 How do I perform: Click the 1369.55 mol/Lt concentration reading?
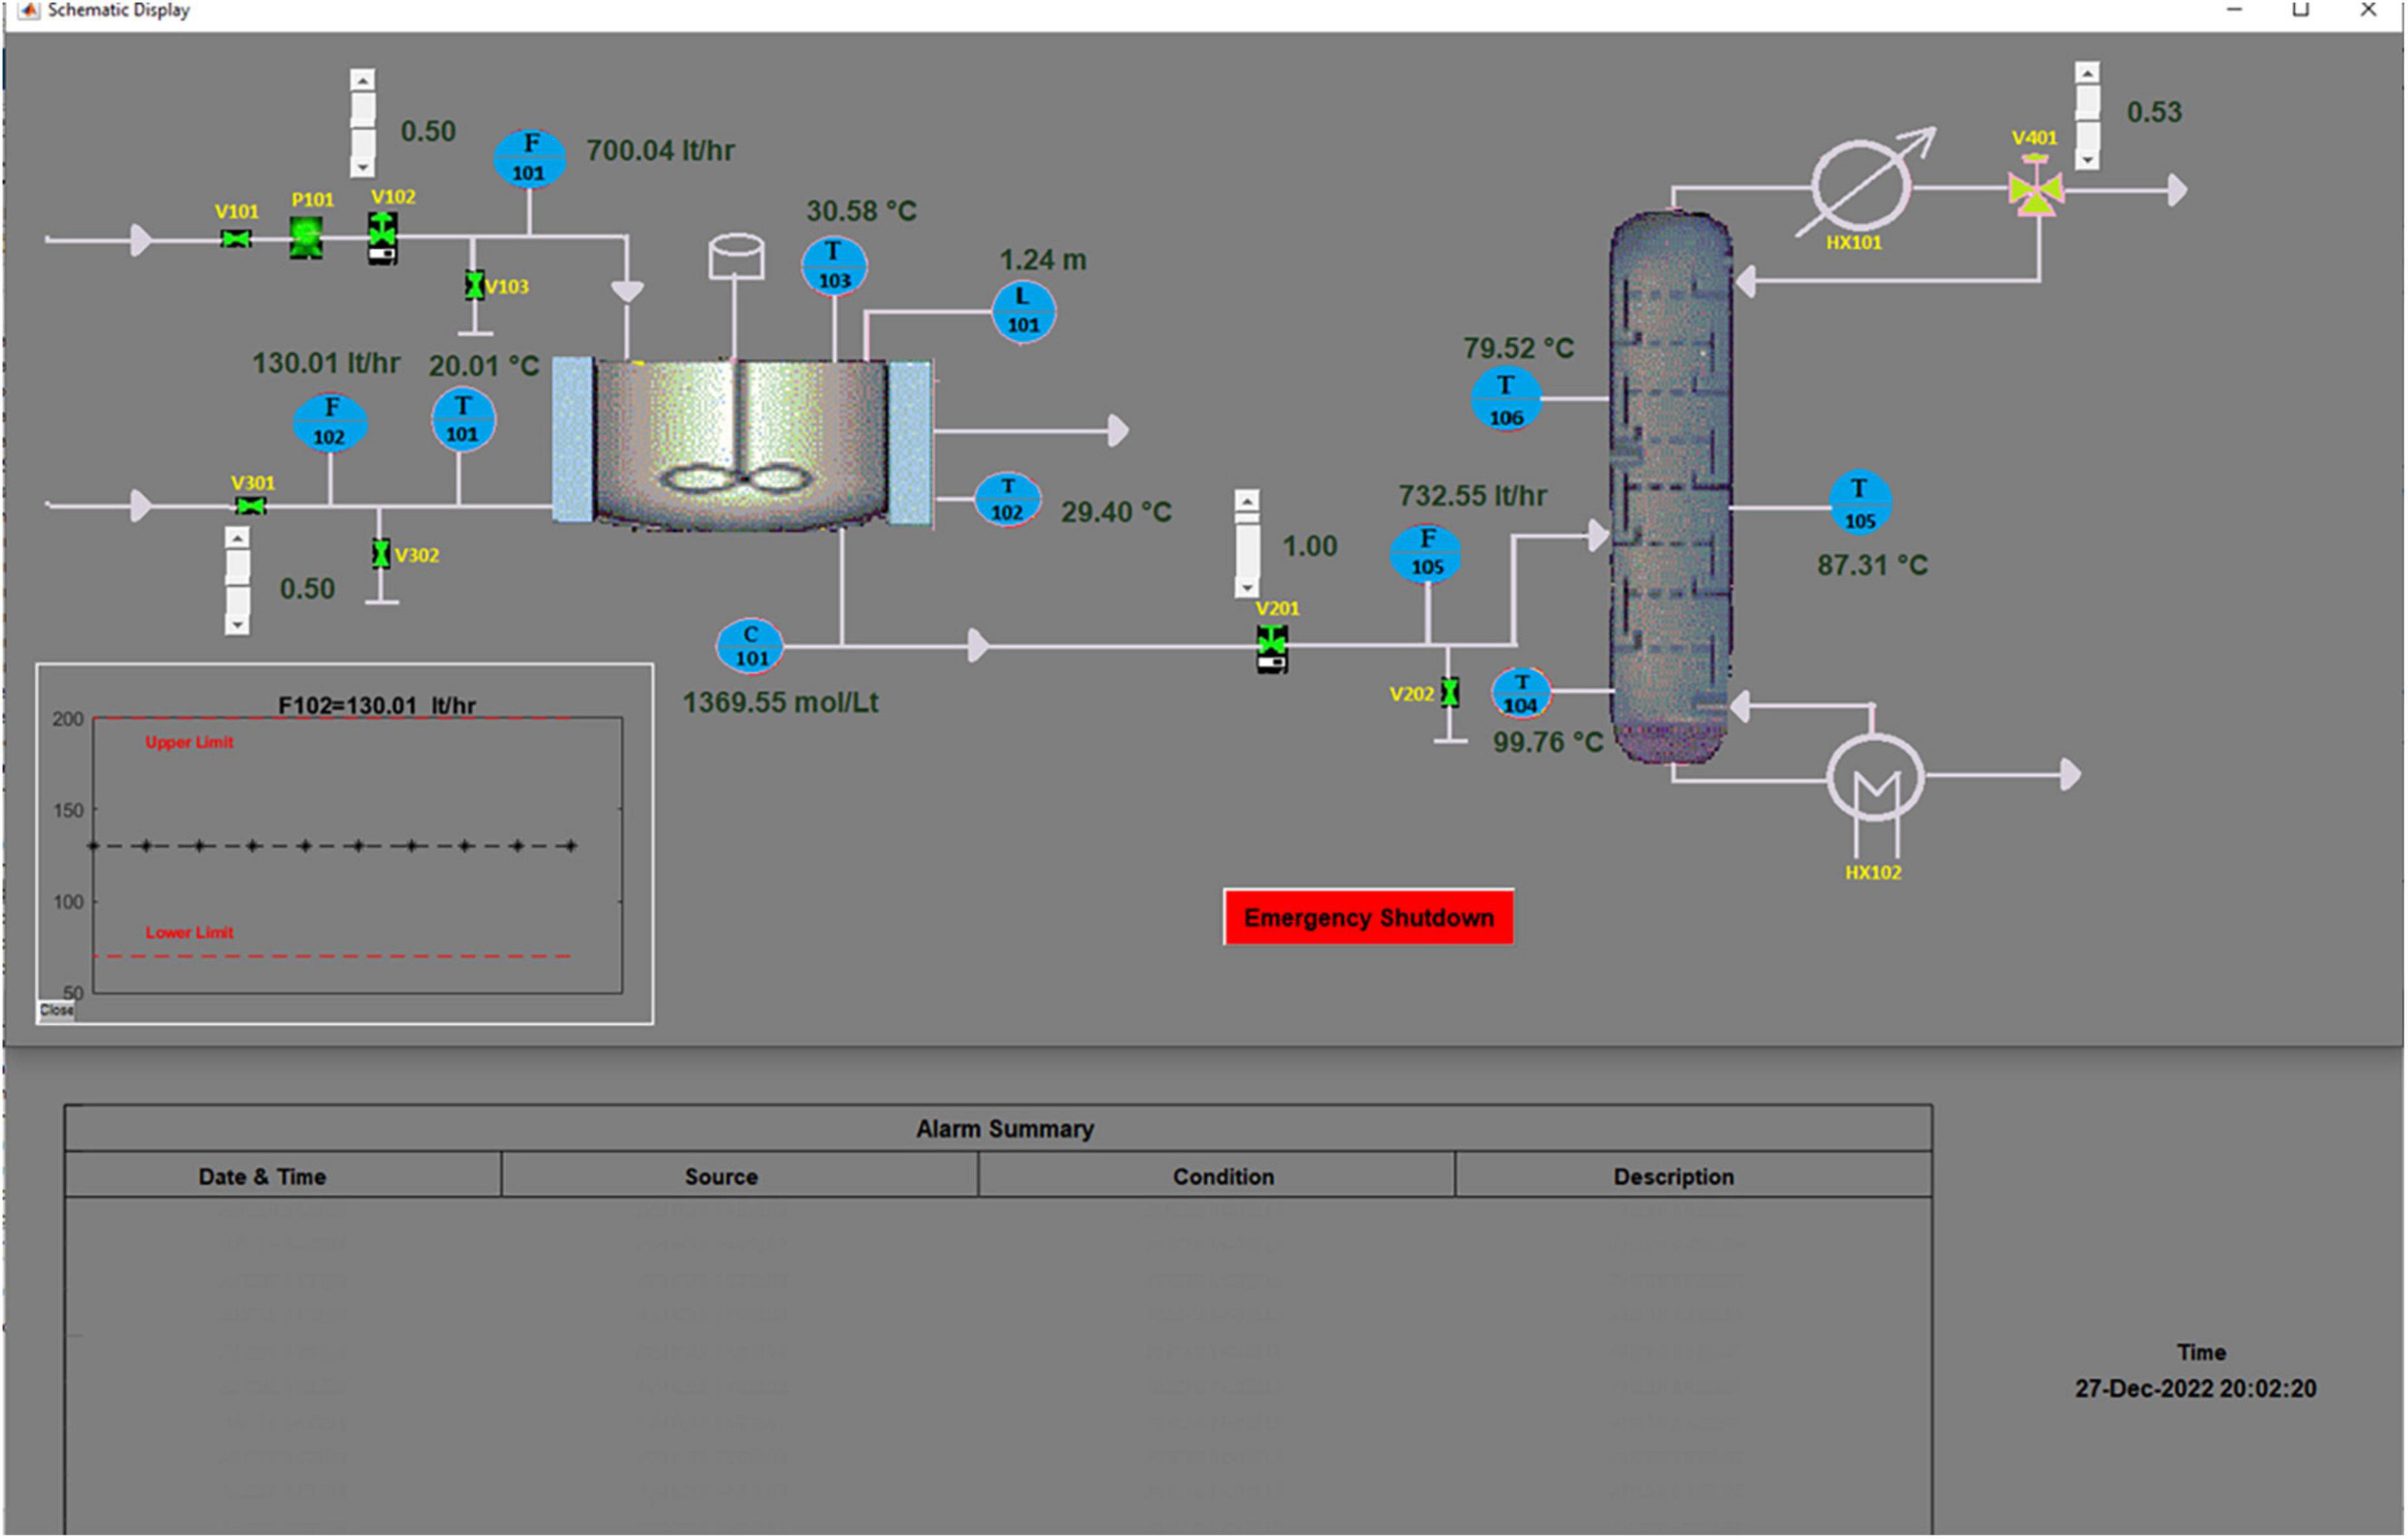pyautogui.click(x=781, y=702)
